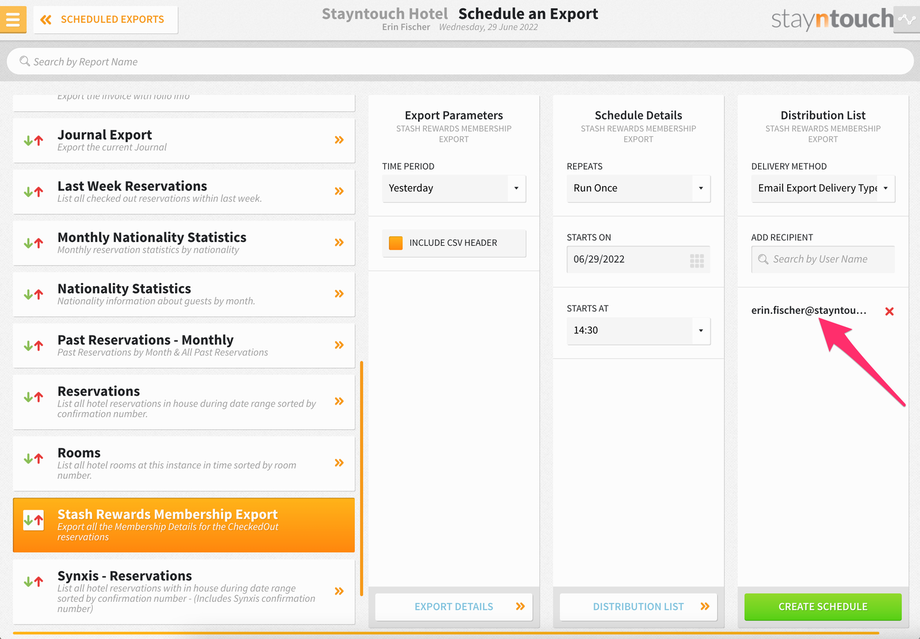Viewport: 920px width, 639px height.
Task: Select Past Reservations - Monthly title
Action: tap(146, 340)
